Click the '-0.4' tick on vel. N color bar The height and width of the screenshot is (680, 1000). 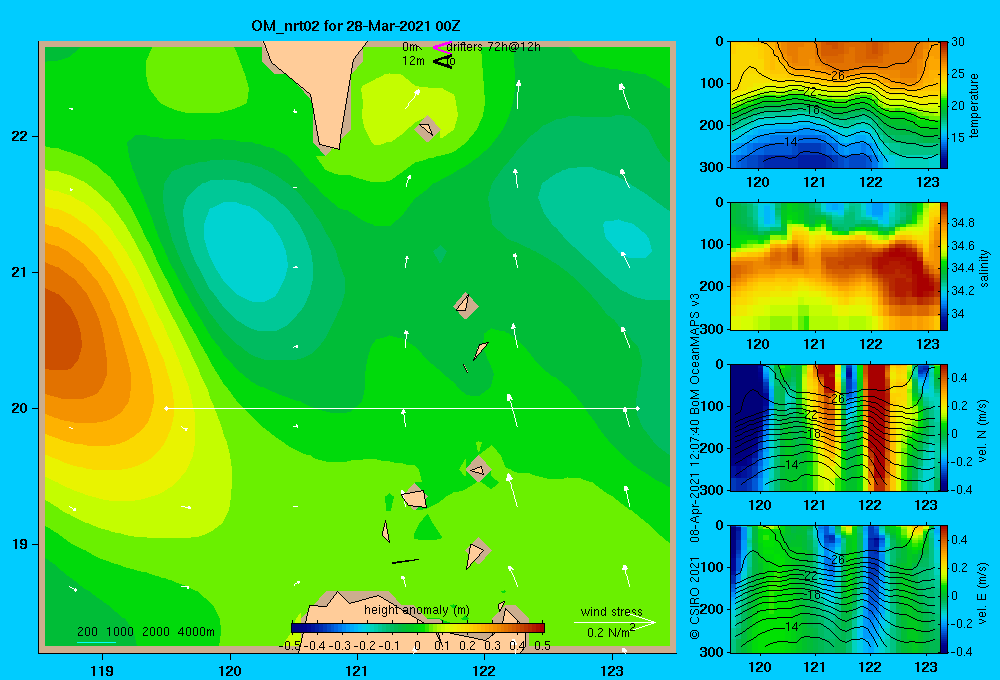pyautogui.click(x=961, y=490)
